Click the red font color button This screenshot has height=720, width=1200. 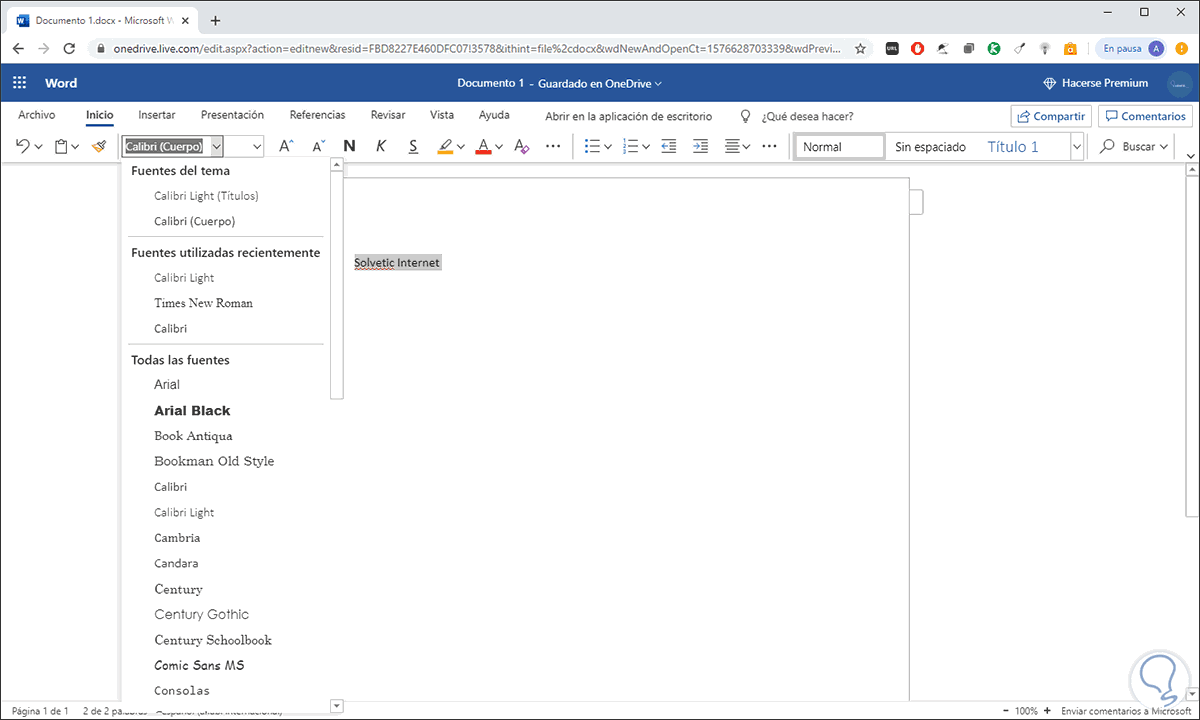(483, 147)
